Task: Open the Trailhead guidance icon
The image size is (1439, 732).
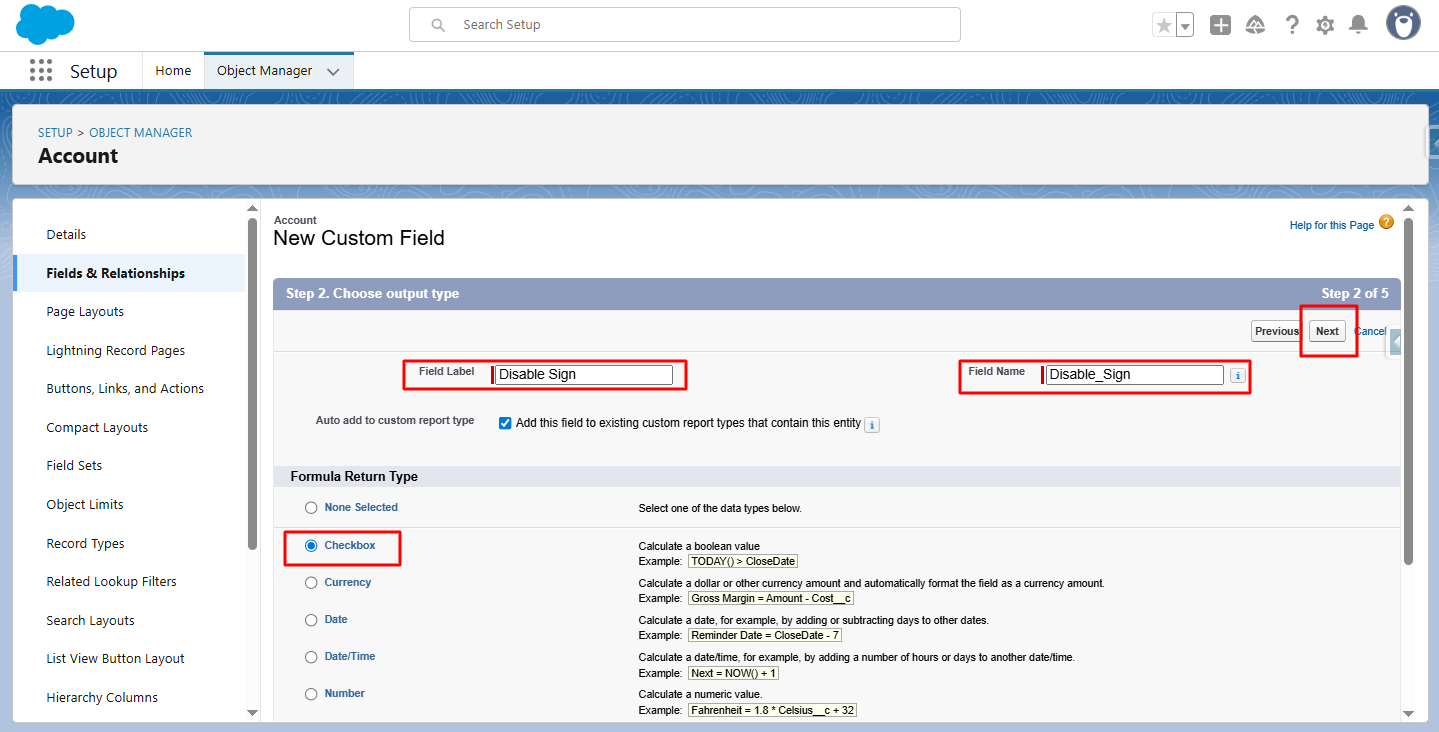Action: click(1255, 25)
